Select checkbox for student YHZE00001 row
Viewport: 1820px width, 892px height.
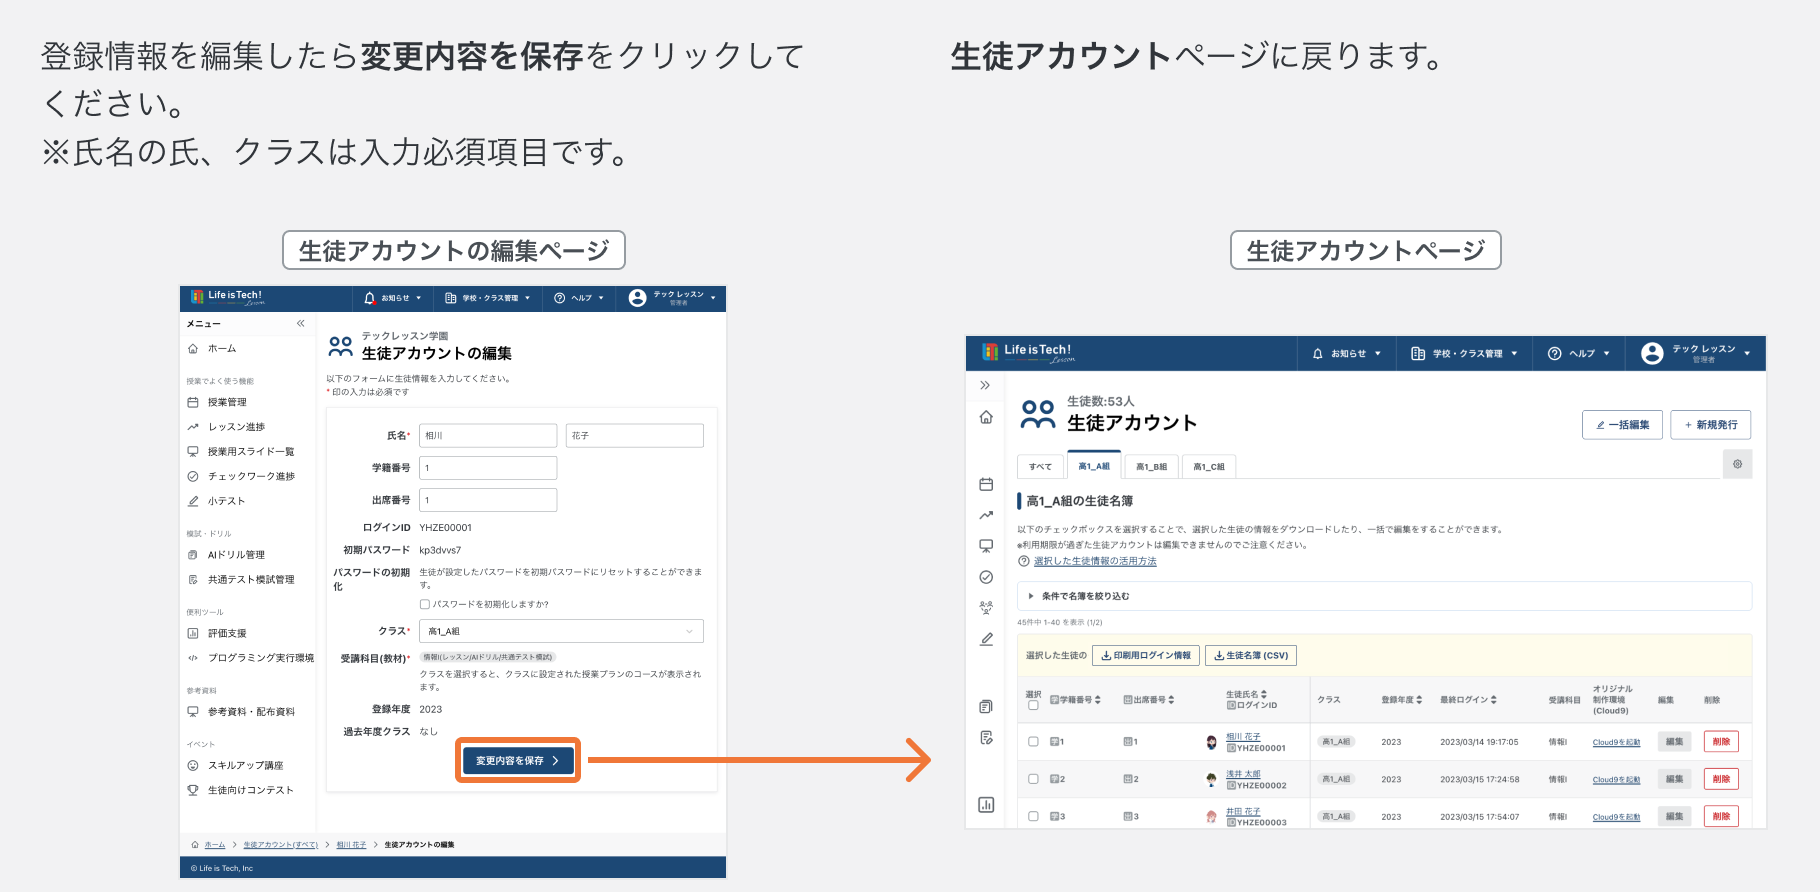click(x=1033, y=742)
